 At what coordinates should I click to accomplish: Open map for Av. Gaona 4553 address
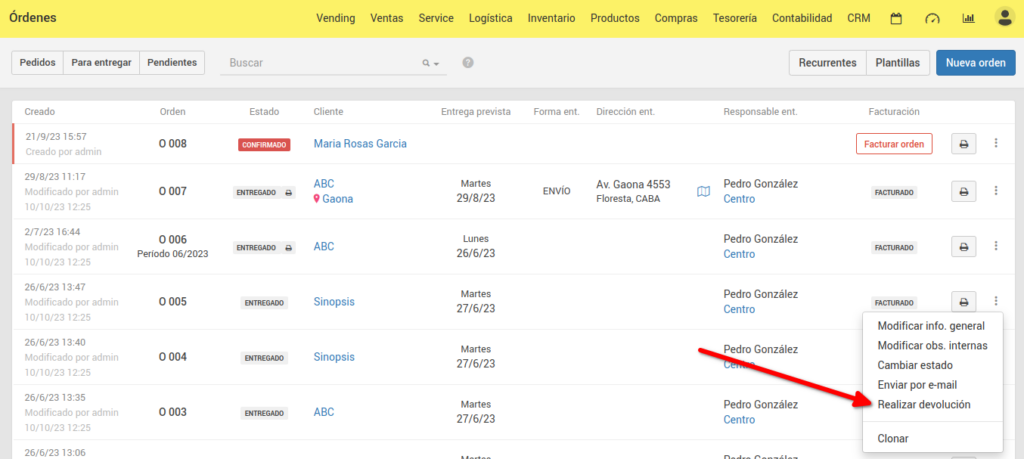click(x=703, y=191)
